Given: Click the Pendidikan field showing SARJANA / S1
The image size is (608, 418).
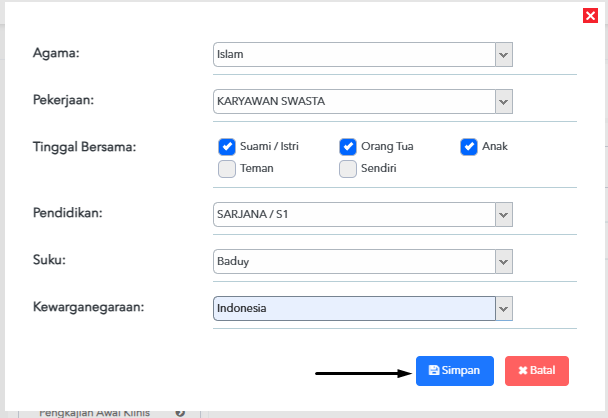Looking at the screenshot, I should point(354,214).
